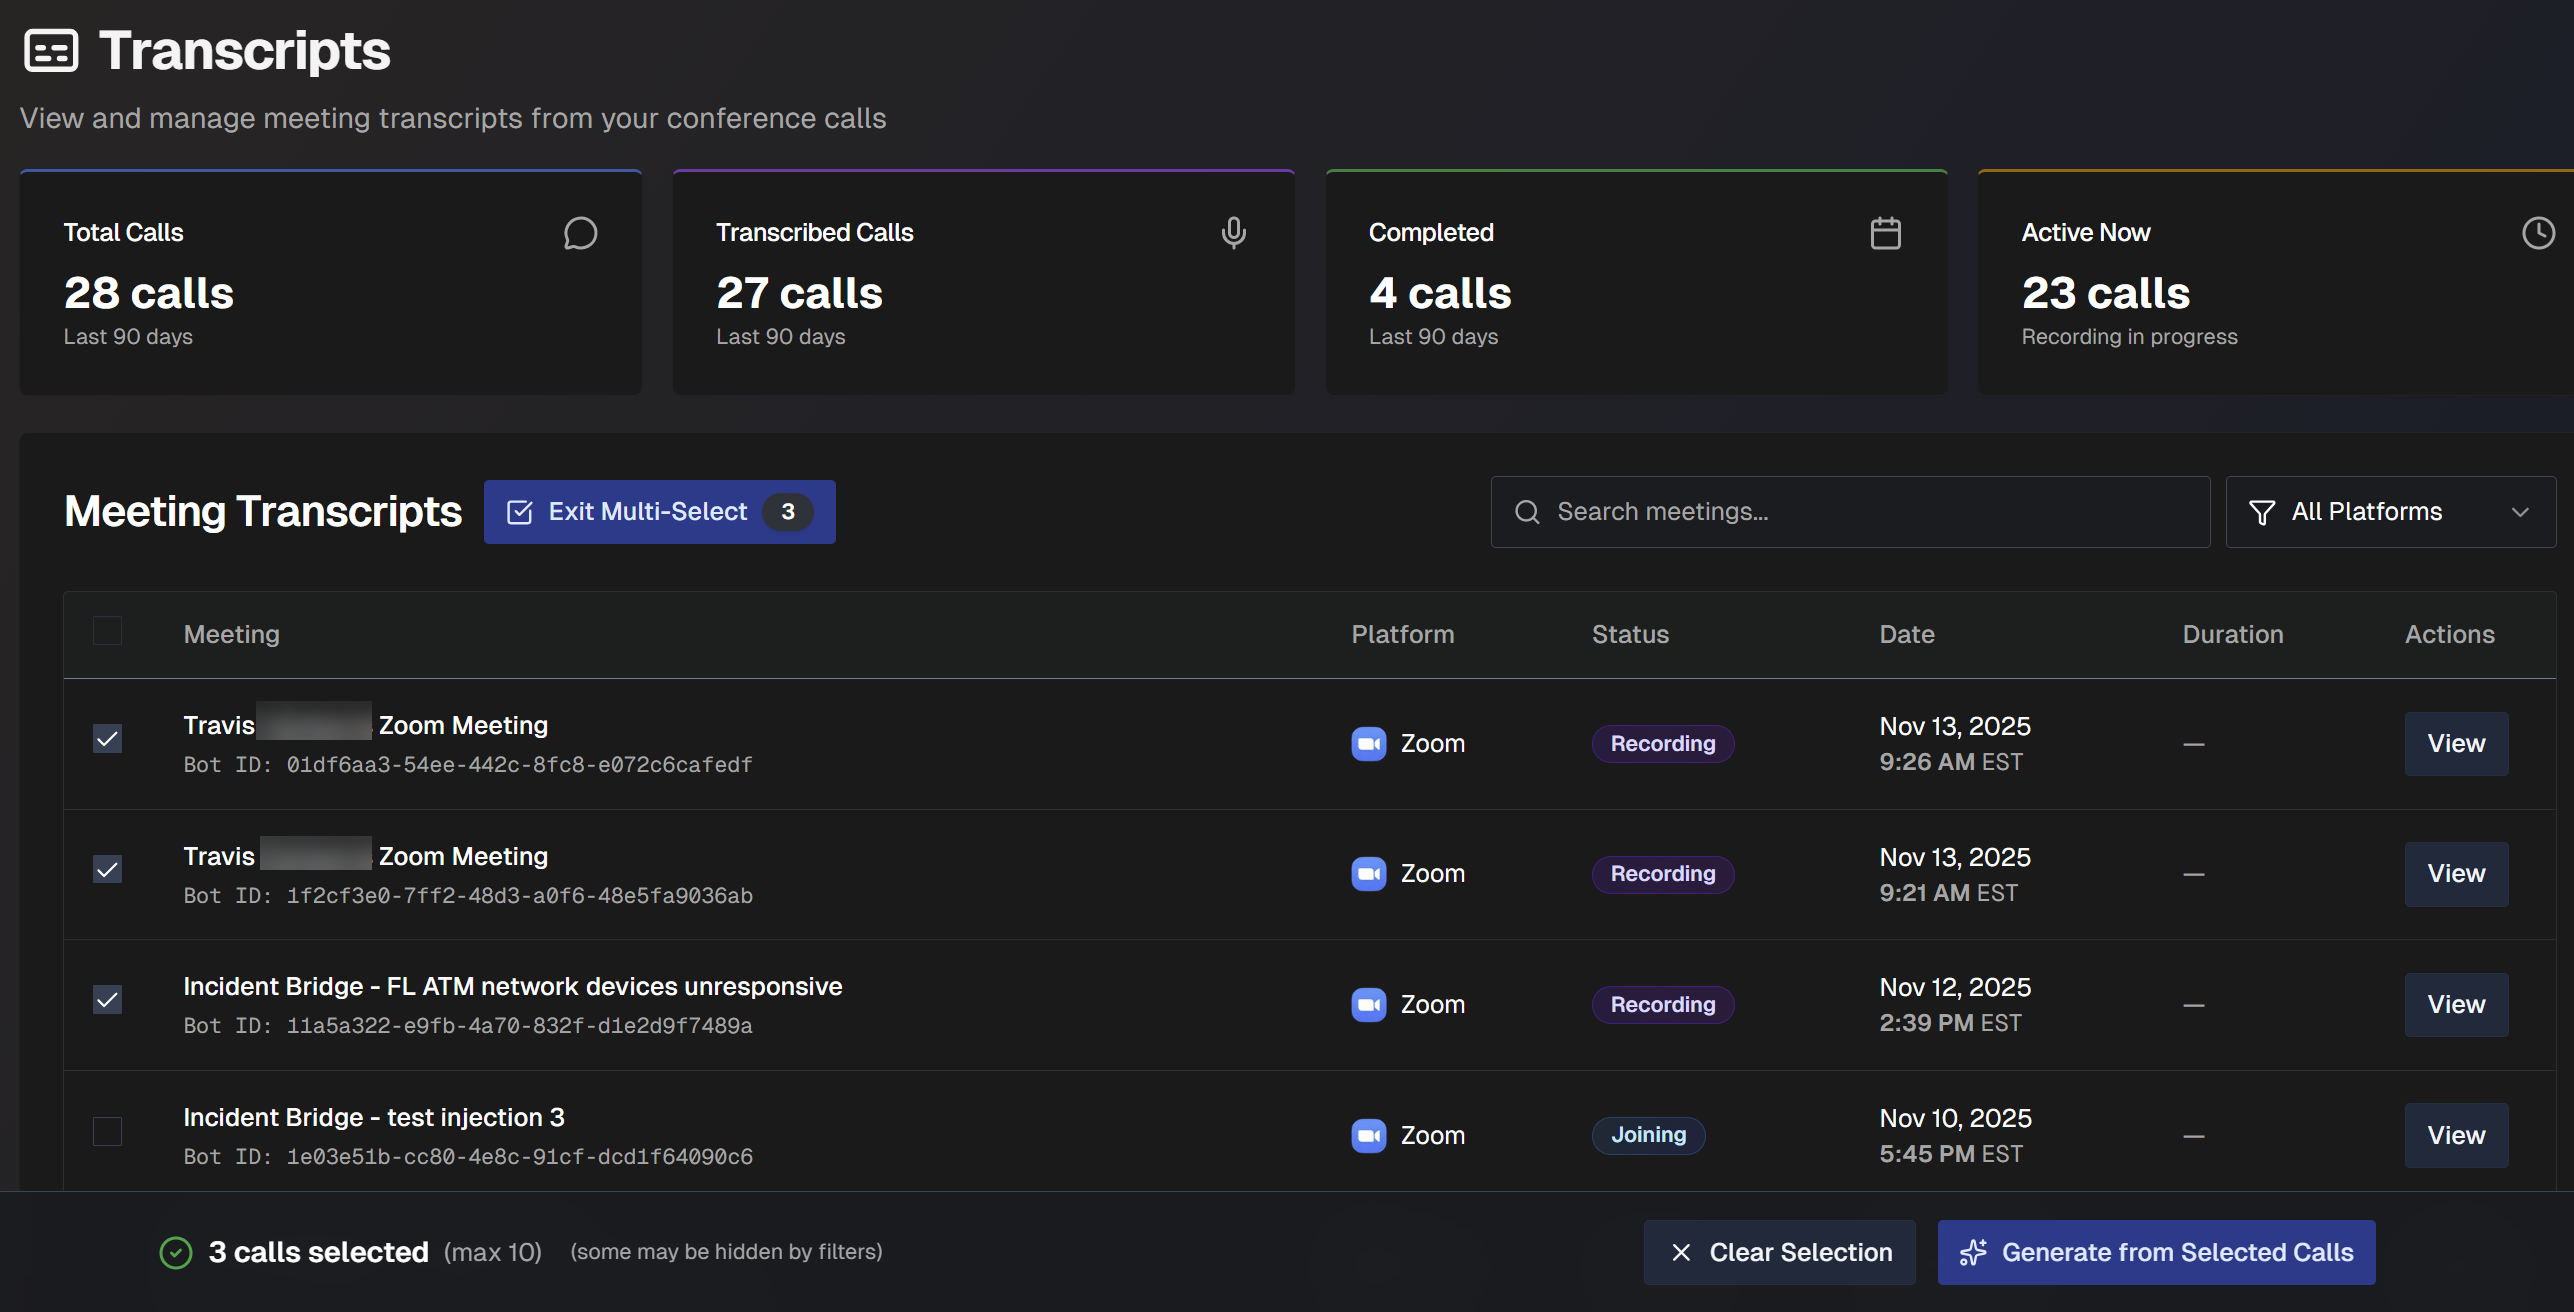This screenshot has height=1312, width=2574.
Task: Sort by the Status column header
Action: 1630,634
